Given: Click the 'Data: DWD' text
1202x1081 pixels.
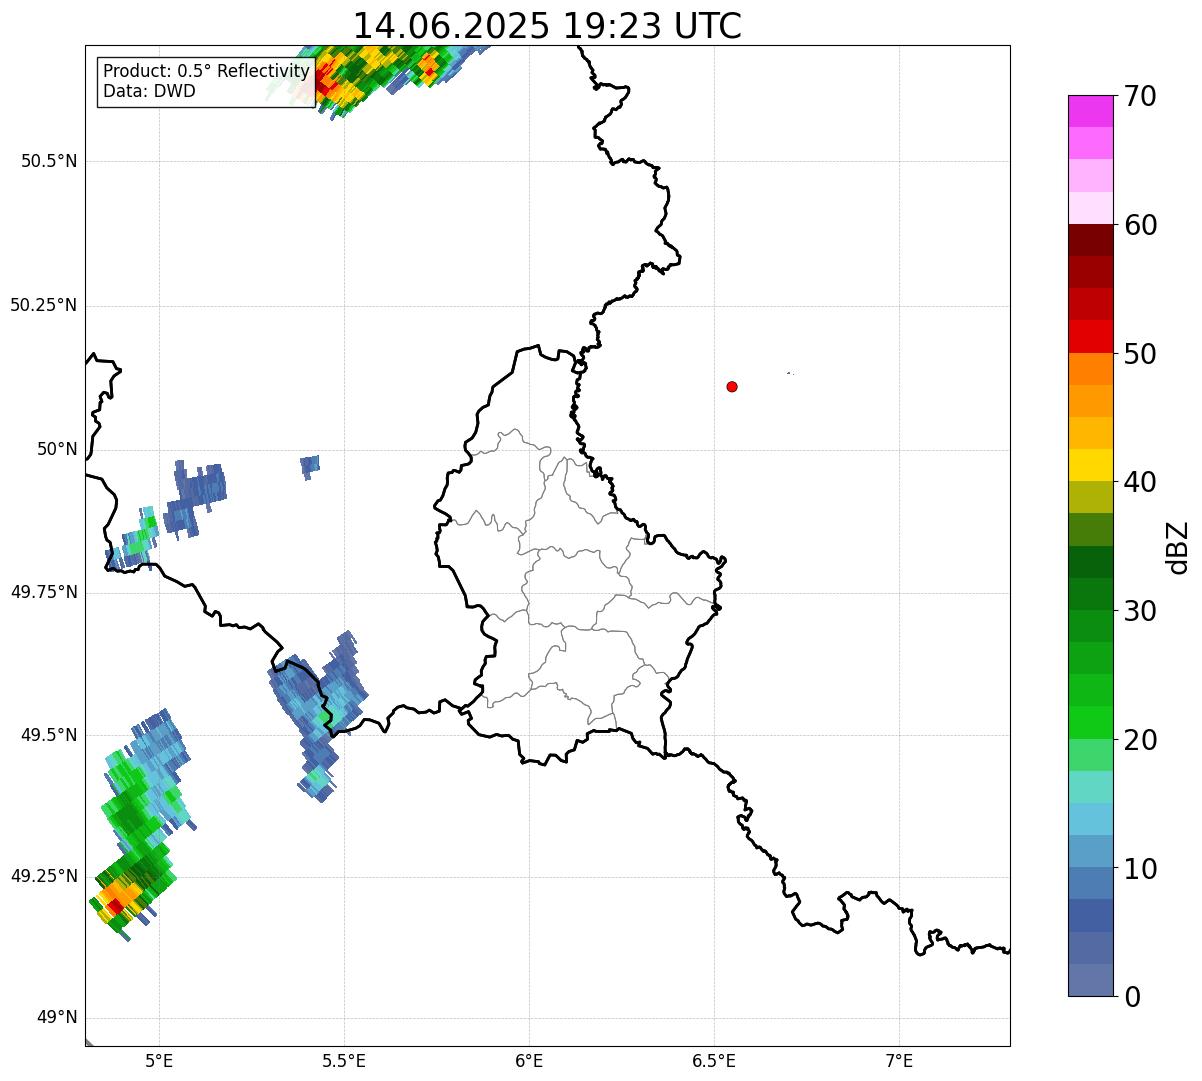Looking at the screenshot, I should pos(149,91).
